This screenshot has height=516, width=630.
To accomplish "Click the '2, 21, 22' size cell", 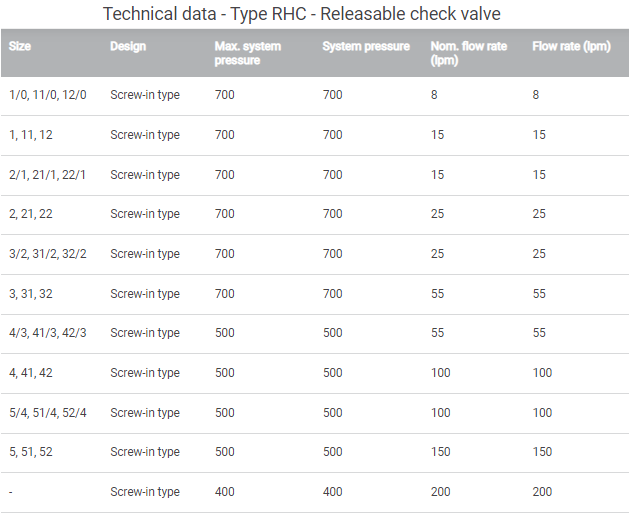I will coord(31,214).
